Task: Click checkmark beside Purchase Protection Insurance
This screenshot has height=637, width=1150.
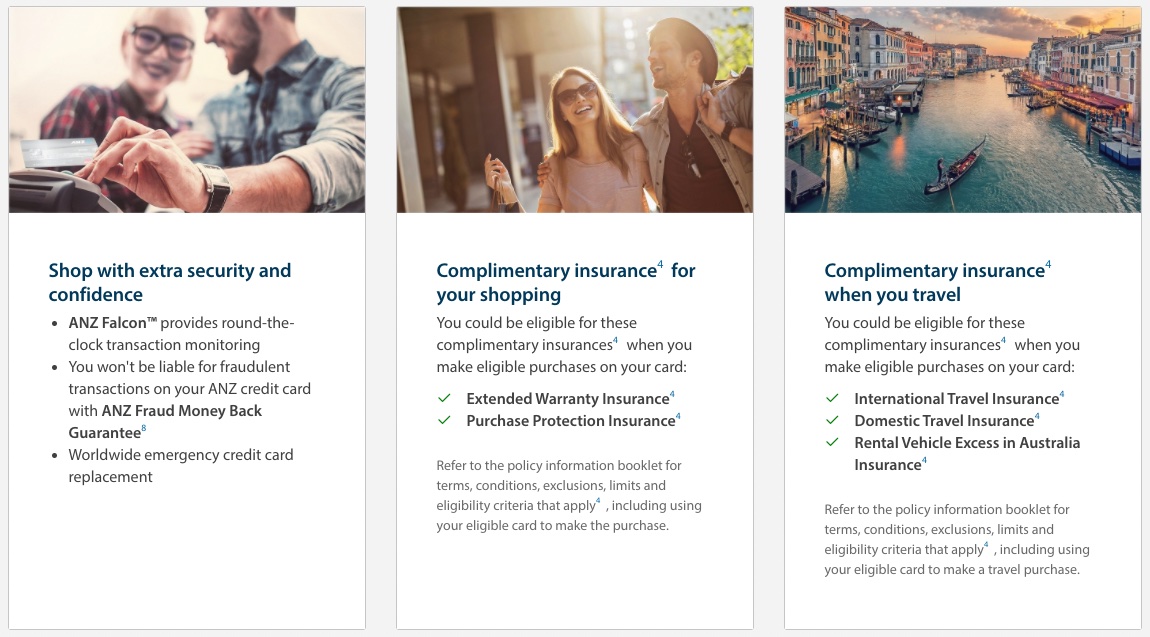Action: [x=444, y=421]
